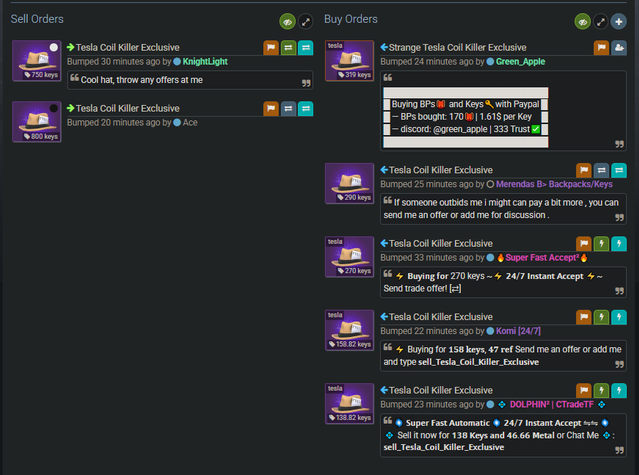
Task: Open Merendas' Tesla Coil Killer Exclusive listing title
Action: [x=441, y=170]
